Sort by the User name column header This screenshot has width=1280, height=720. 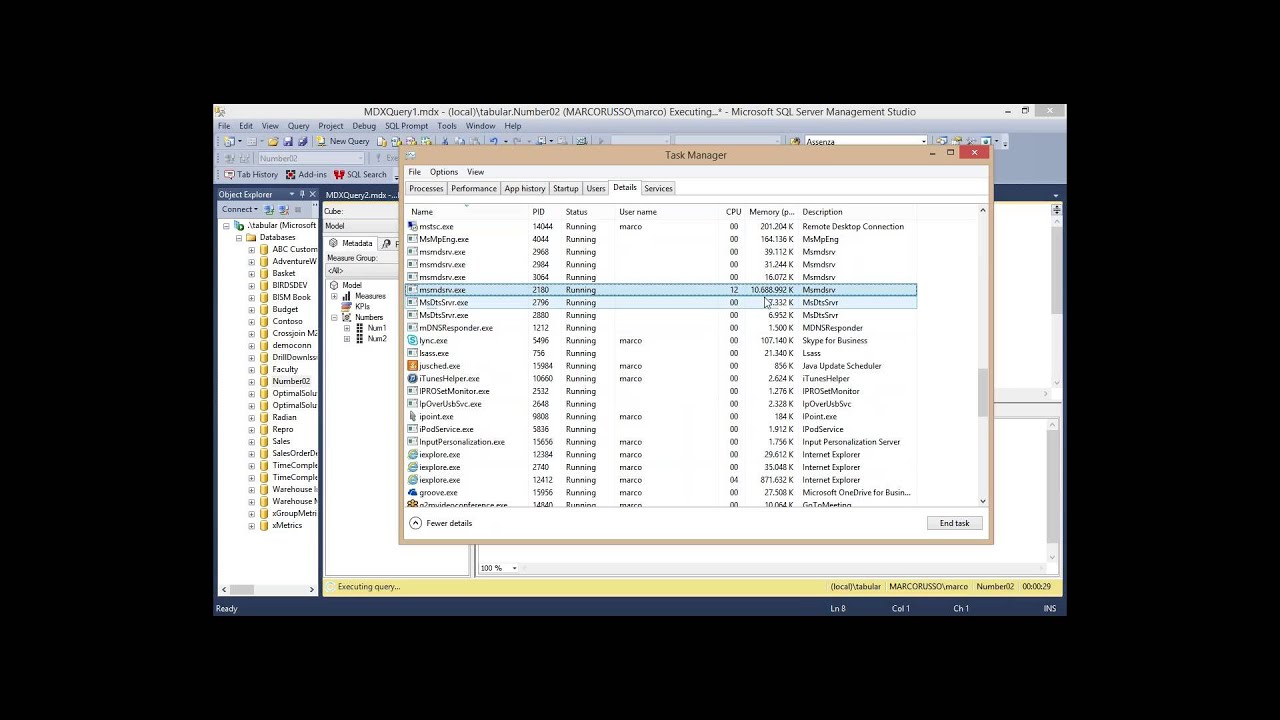[638, 212]
